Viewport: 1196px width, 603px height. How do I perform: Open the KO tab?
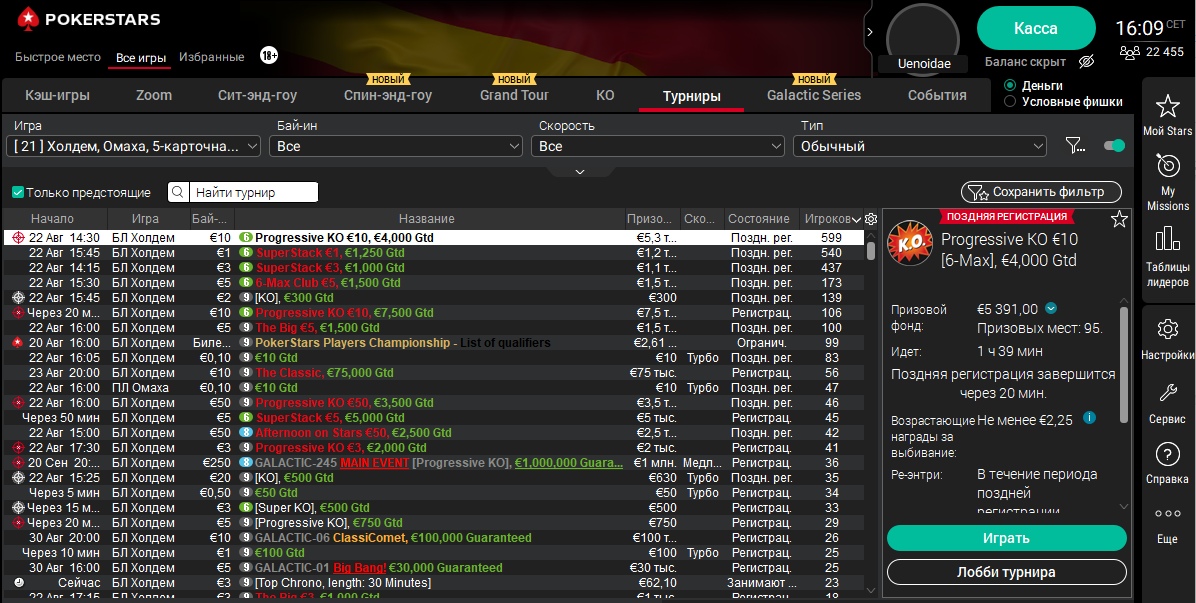[605, 95]
